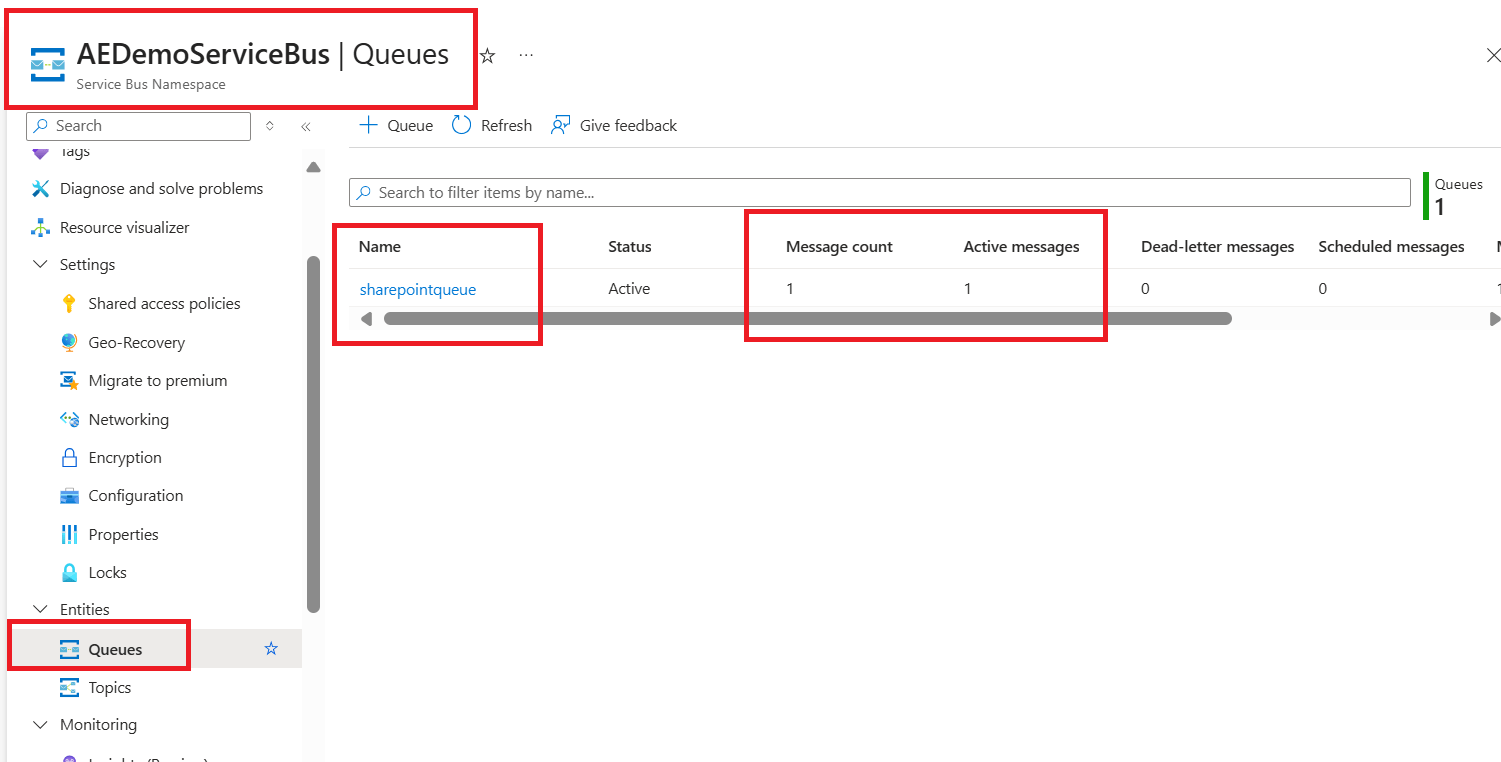Toggle sidebar expand/collapse all sections control
1501x762 pixels.
[270, 126]
